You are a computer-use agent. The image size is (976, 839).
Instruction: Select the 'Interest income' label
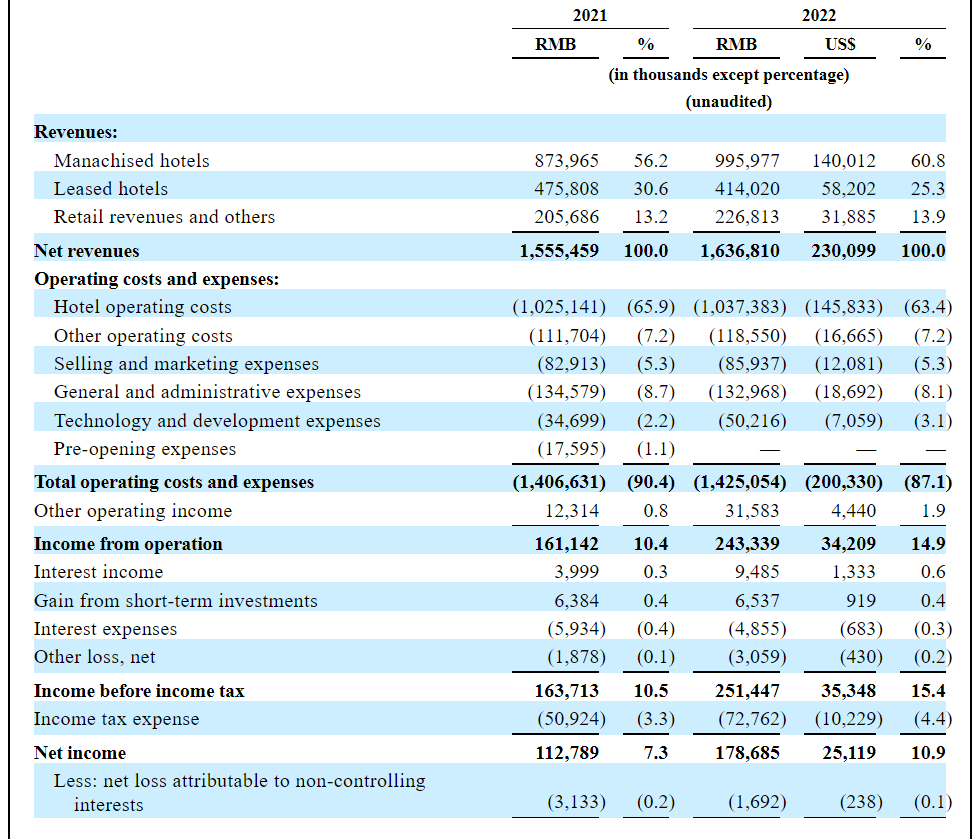point(98,571)
